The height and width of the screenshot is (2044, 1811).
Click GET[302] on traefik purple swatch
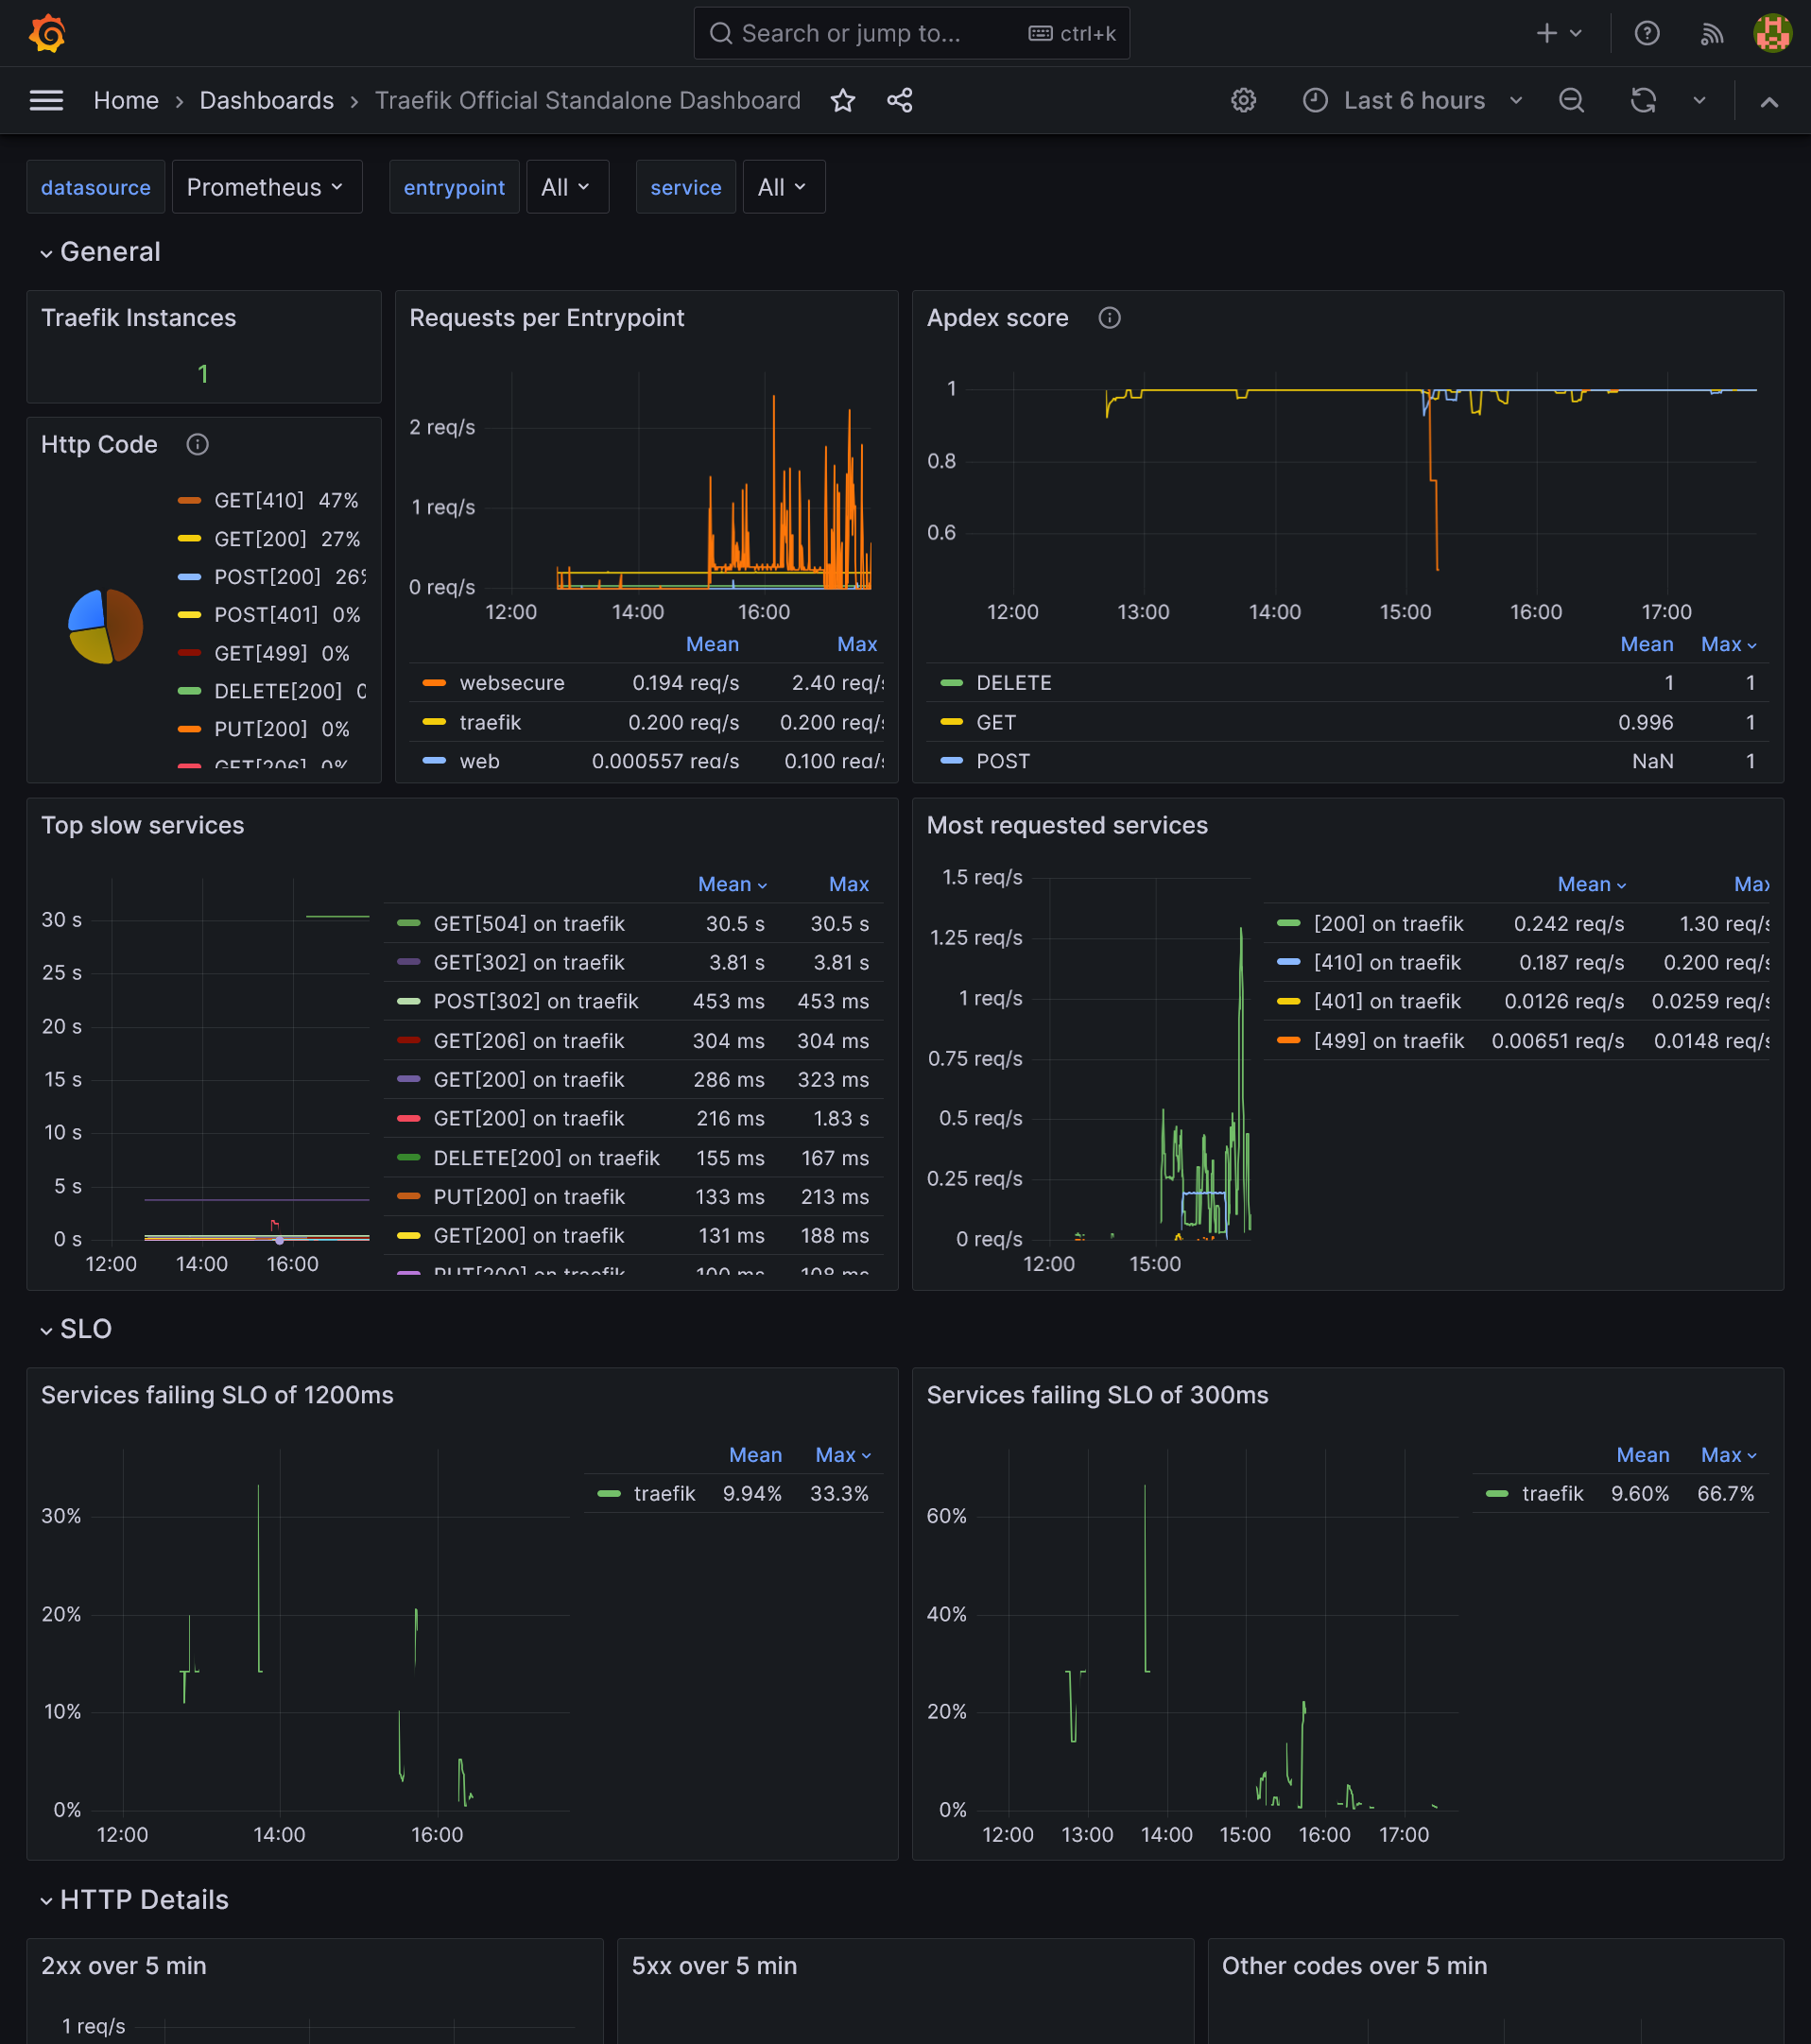pyautogui.click(x=408, y=962)
